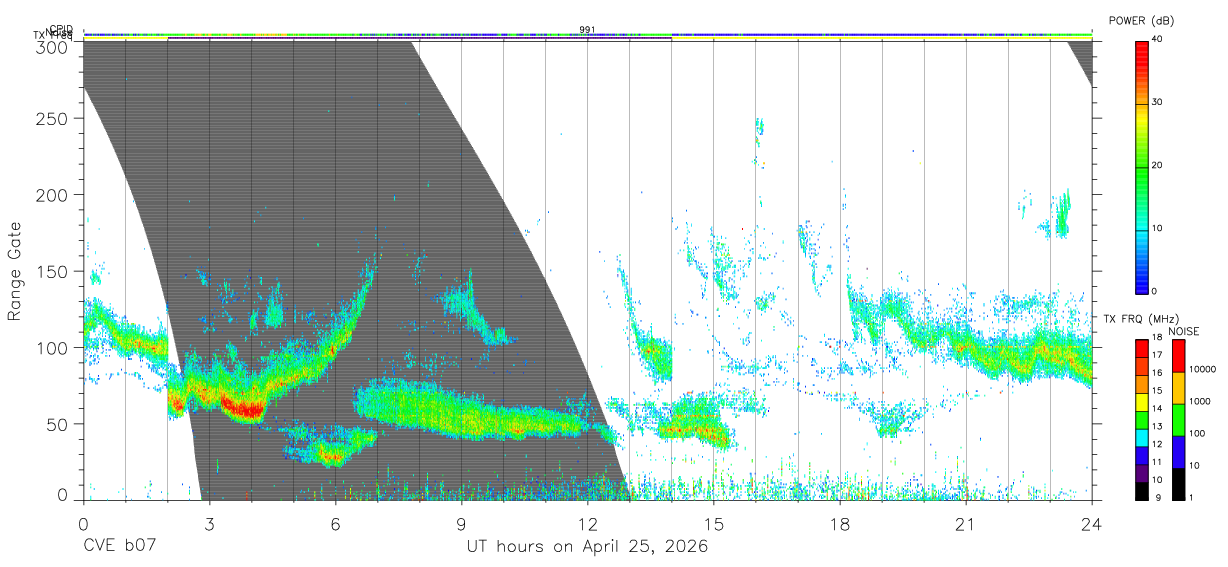Click the 300 tick label on the Range Gate axis
The height and width of the screenshot is (567, 1228).
coord(52,47)
